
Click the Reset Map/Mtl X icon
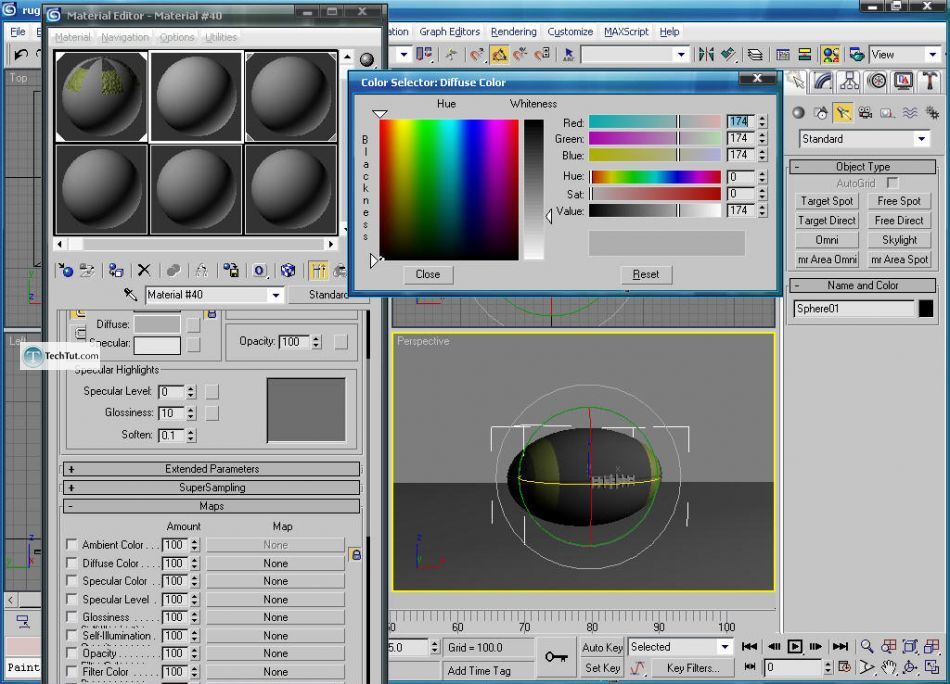pos(144,270)
